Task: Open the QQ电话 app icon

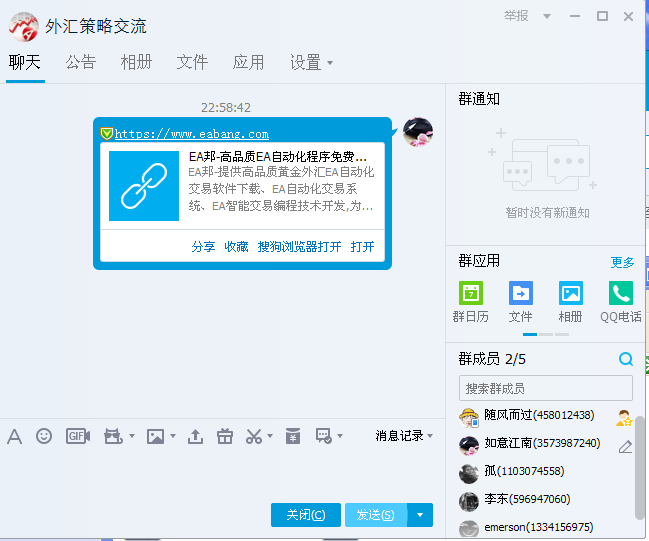Action: point(621,293)
